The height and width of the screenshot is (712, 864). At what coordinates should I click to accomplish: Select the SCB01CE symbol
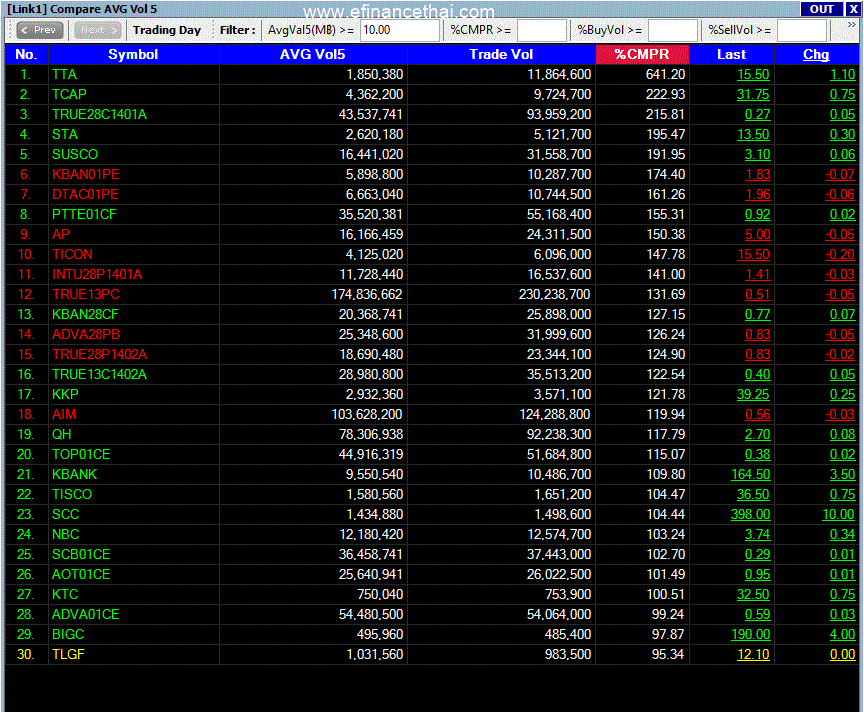tap(82, 555)
